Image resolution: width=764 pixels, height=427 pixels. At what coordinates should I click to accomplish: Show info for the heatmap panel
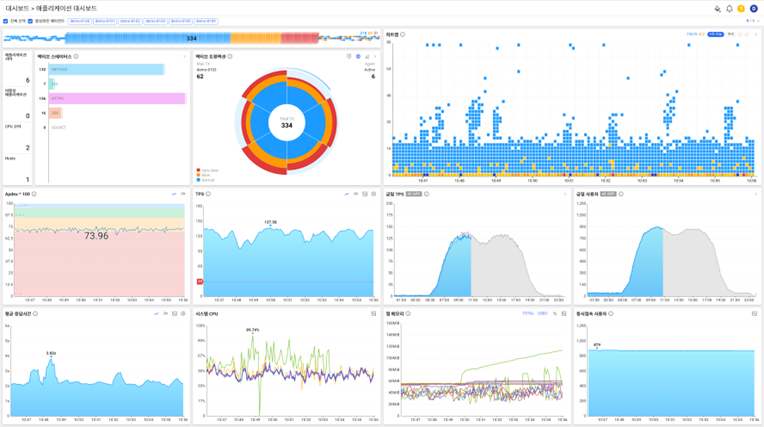(402, 35)
